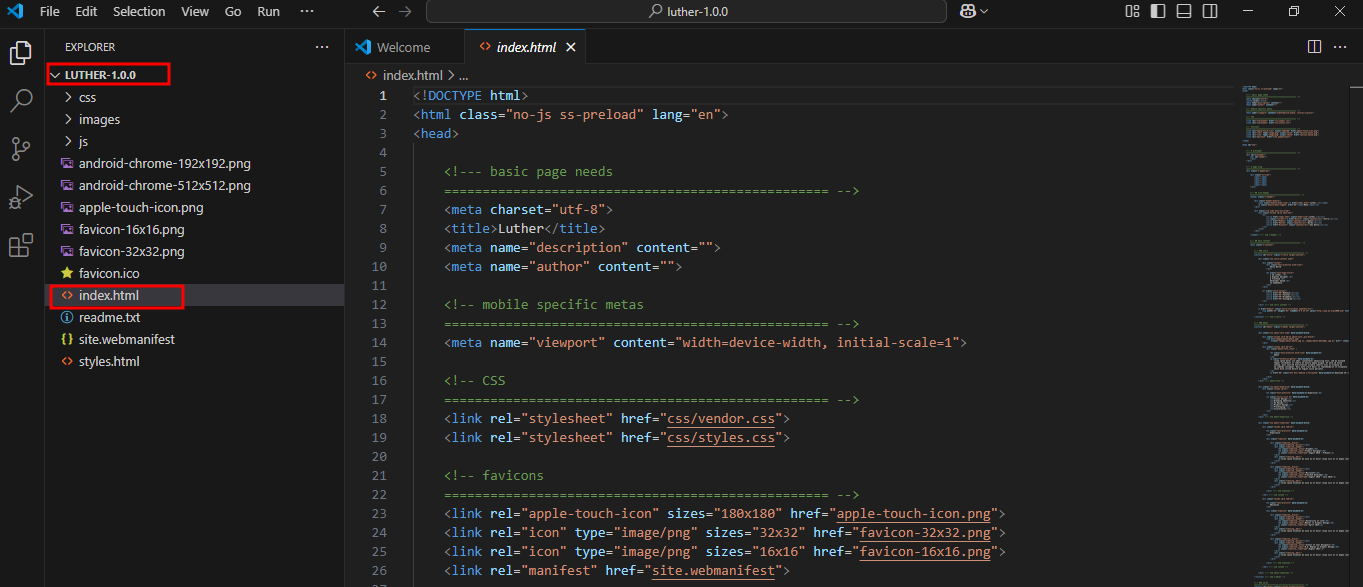Open the editor More Actions ellipsis

tap(1340, 47)
